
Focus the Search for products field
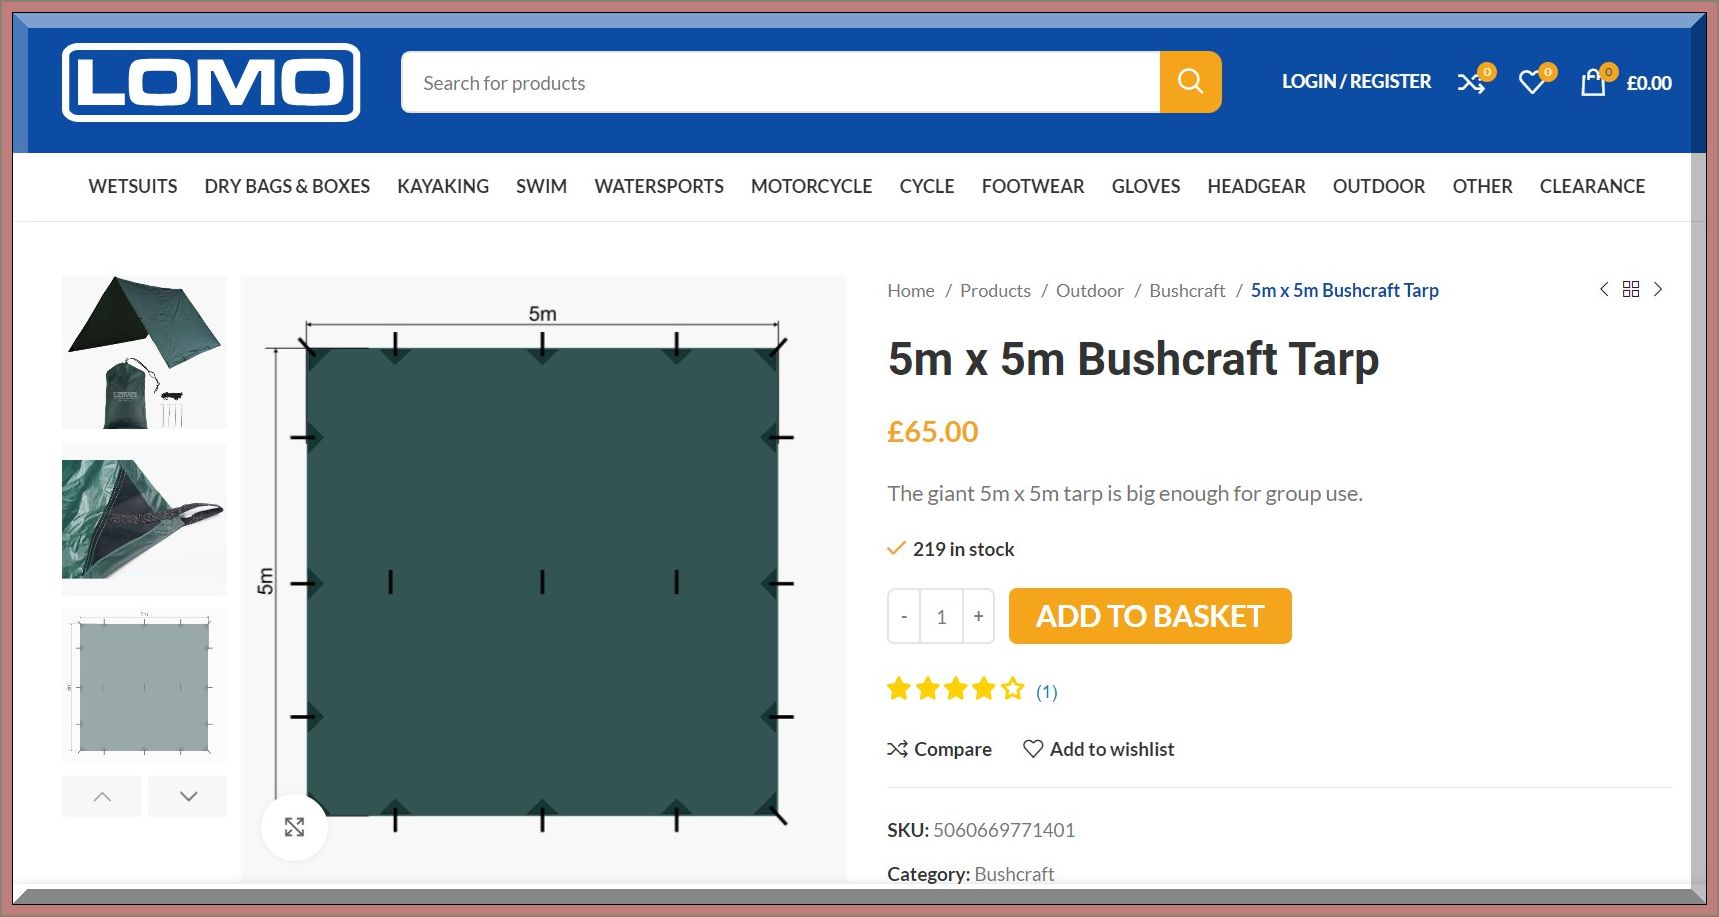[x=780, y=83]
